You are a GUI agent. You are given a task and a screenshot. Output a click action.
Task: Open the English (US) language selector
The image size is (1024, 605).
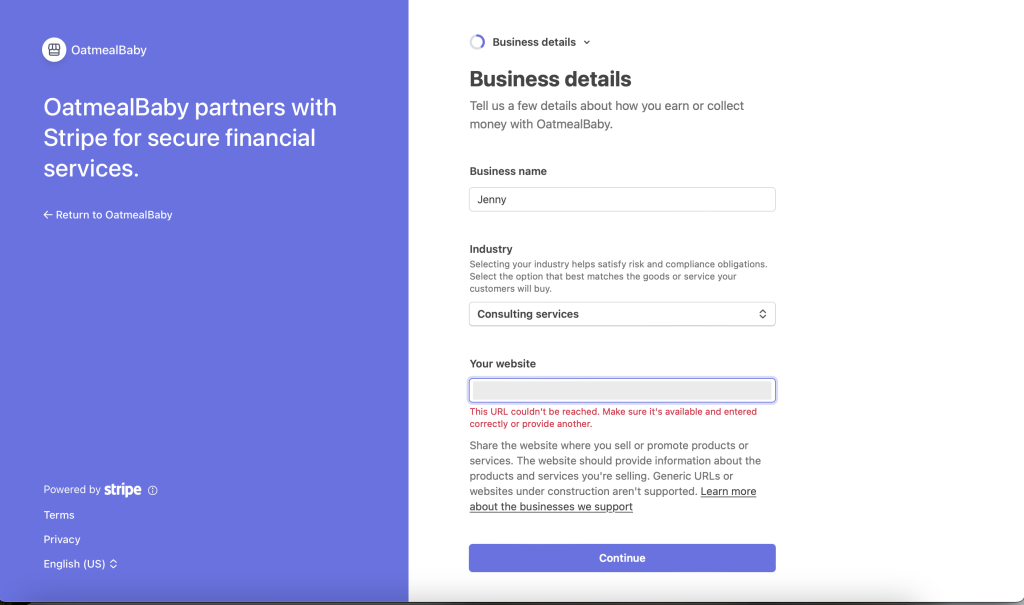80,564
